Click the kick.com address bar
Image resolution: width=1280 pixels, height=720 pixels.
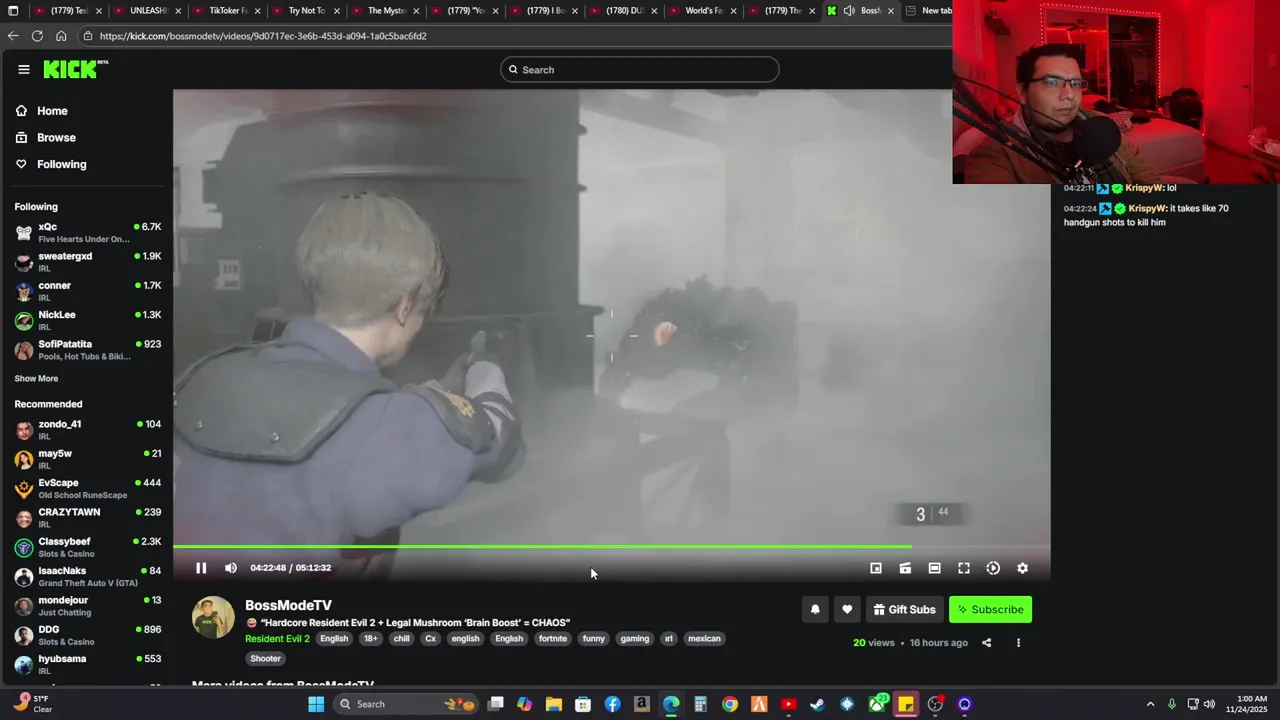pyautogui.click(x=515, y=36)
